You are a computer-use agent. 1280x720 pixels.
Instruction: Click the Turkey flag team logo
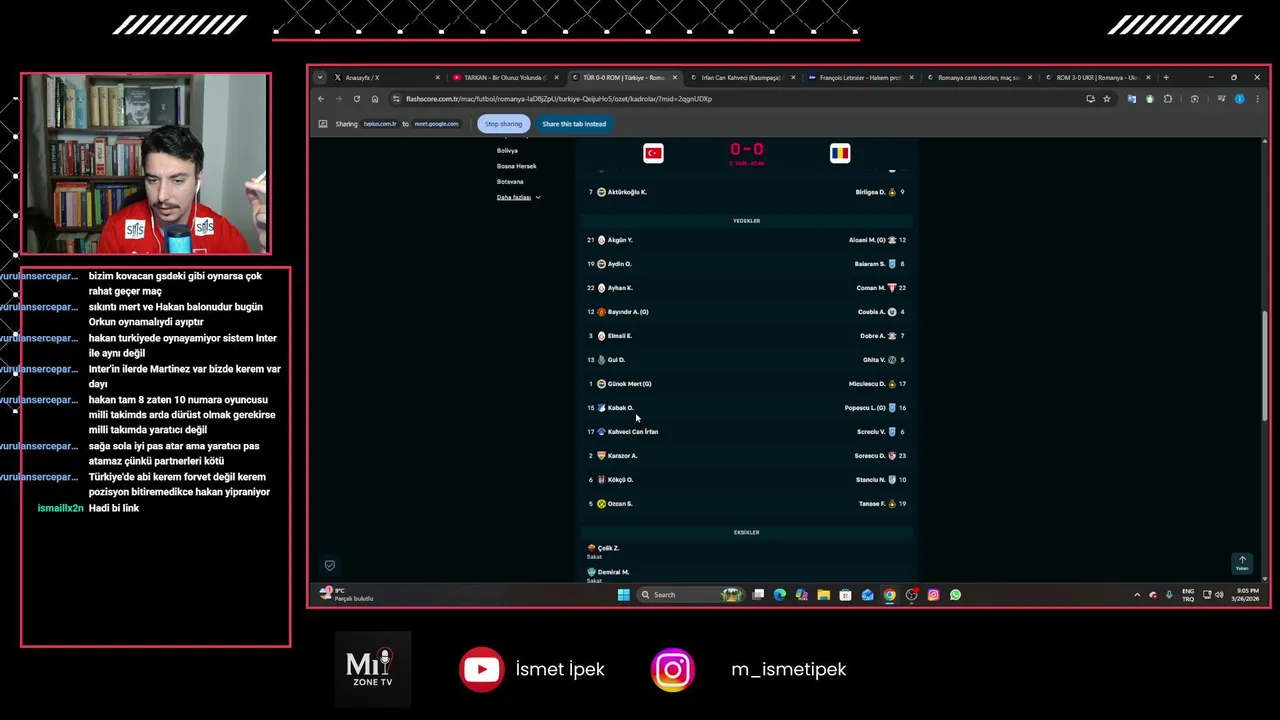[653, 153]
